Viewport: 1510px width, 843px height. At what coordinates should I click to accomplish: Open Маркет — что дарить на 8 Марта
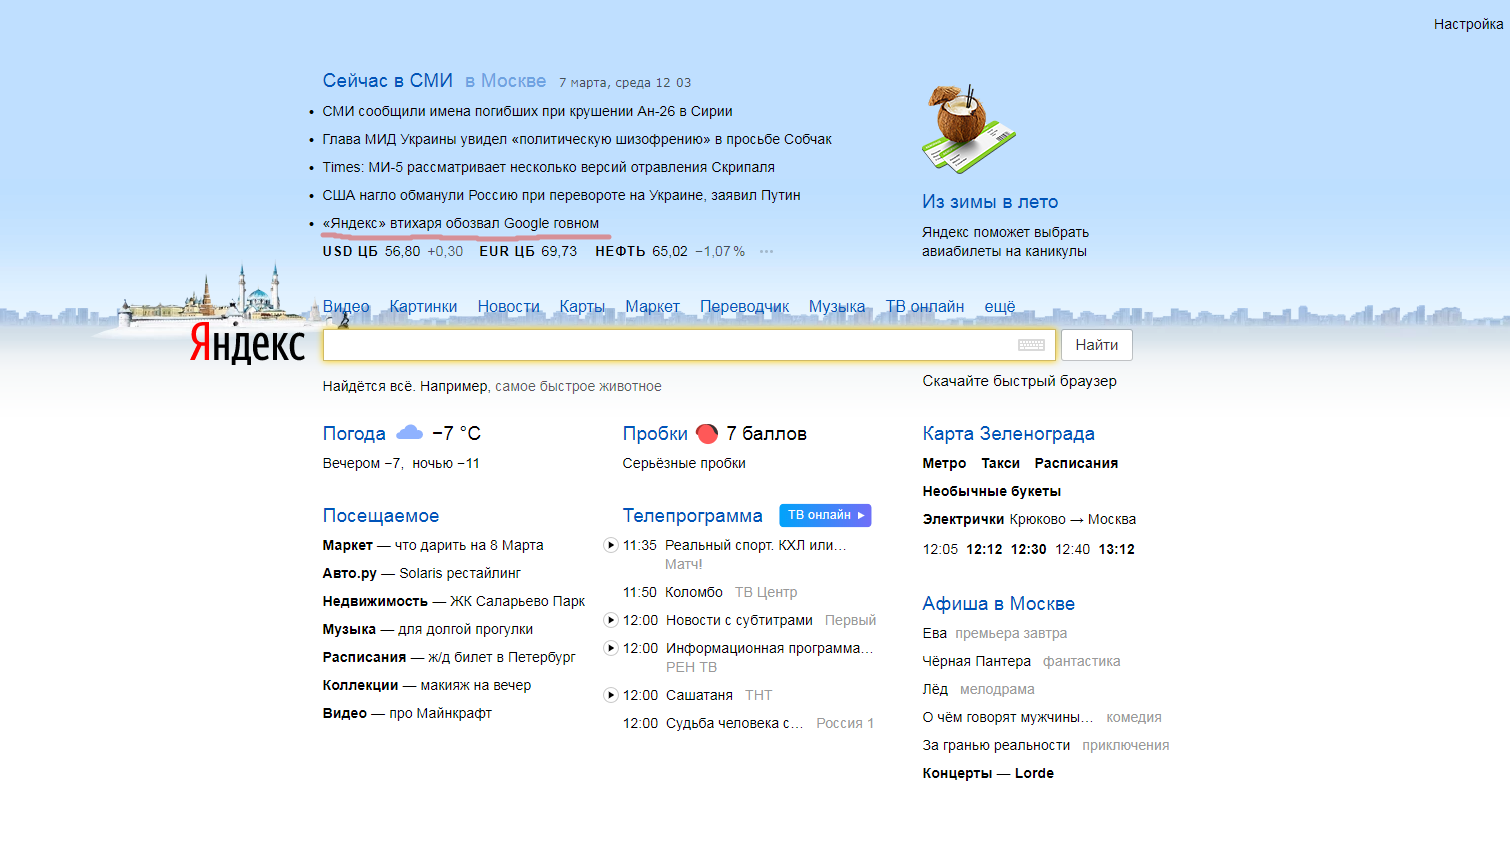[x=433, y=545]
